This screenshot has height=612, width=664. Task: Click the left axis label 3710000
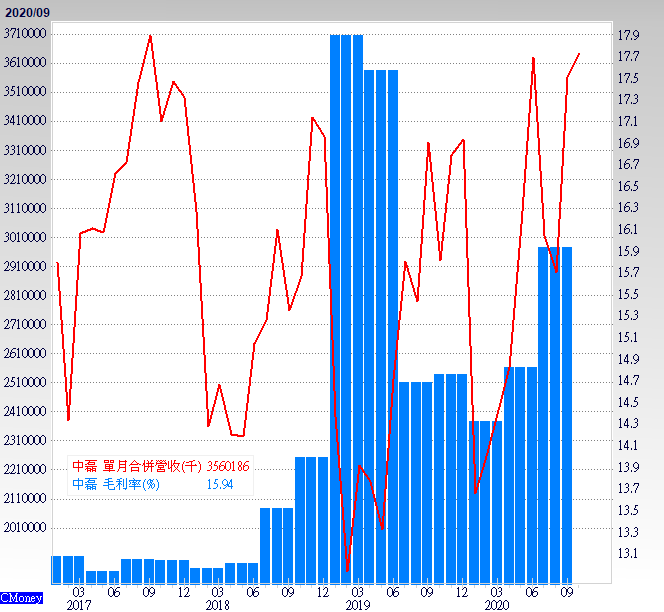tap(25, 33)
